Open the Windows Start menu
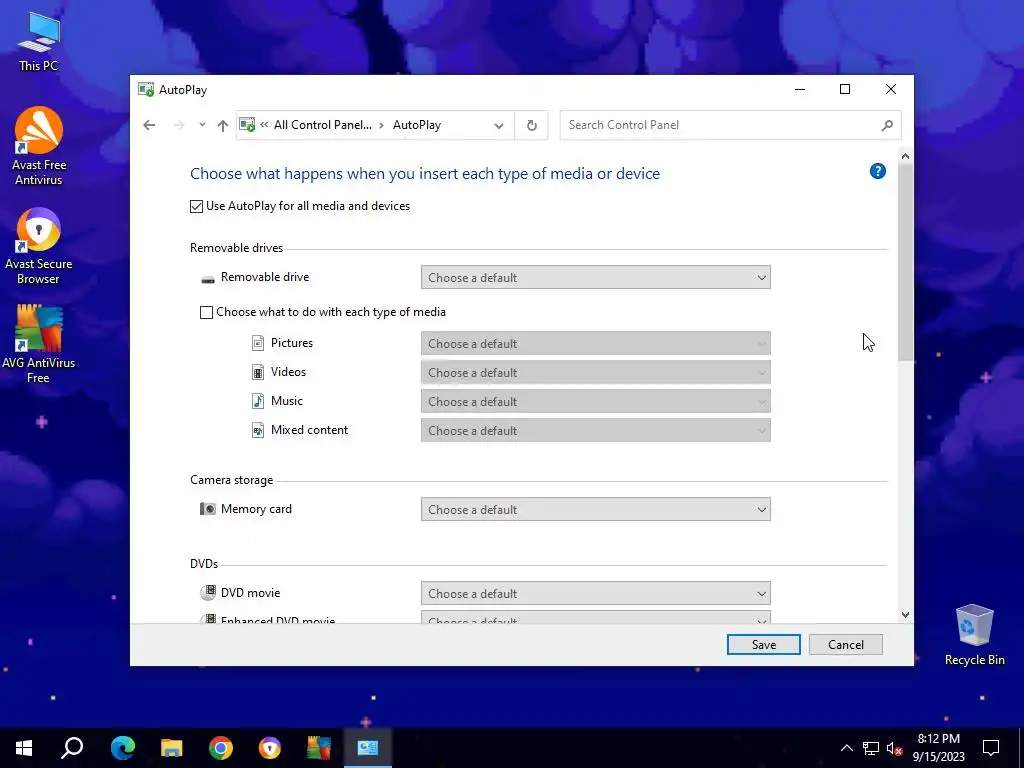 tap(24, 748)
